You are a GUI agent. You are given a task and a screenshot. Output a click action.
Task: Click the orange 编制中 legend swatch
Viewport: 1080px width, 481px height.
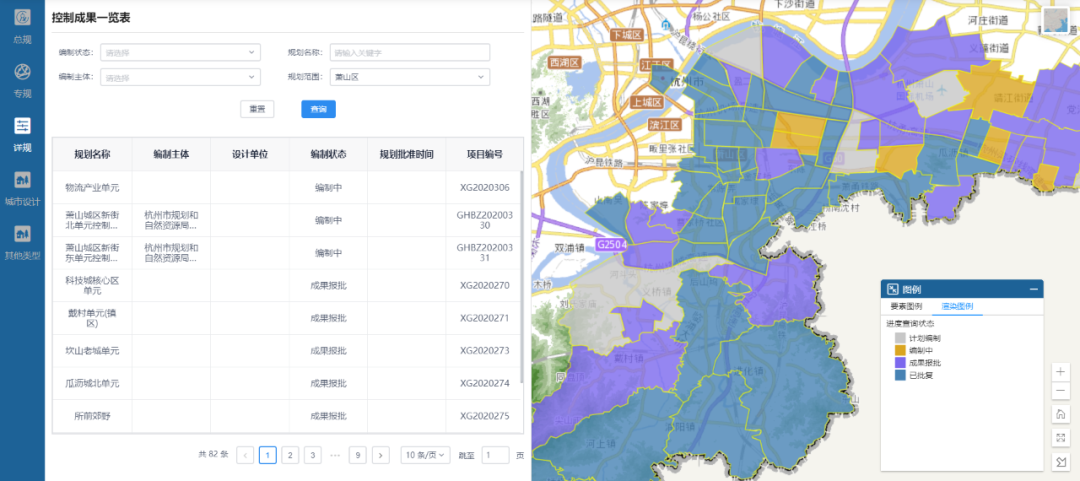pos(900,351)
